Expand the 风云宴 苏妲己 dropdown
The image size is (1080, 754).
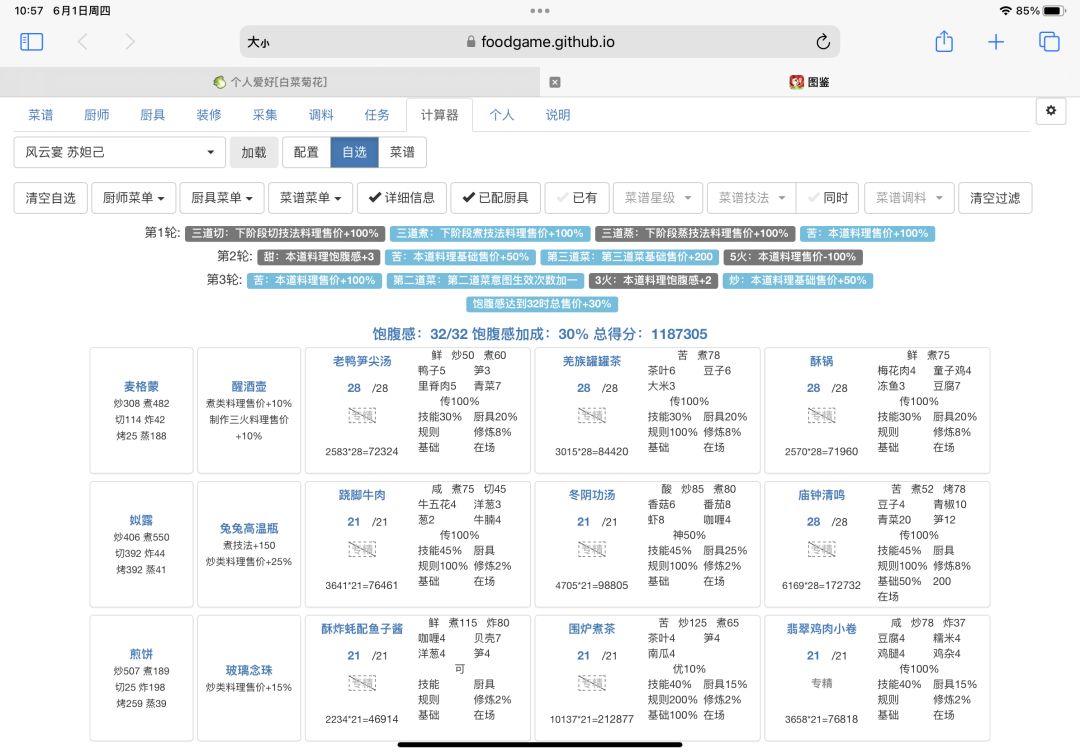120,152
